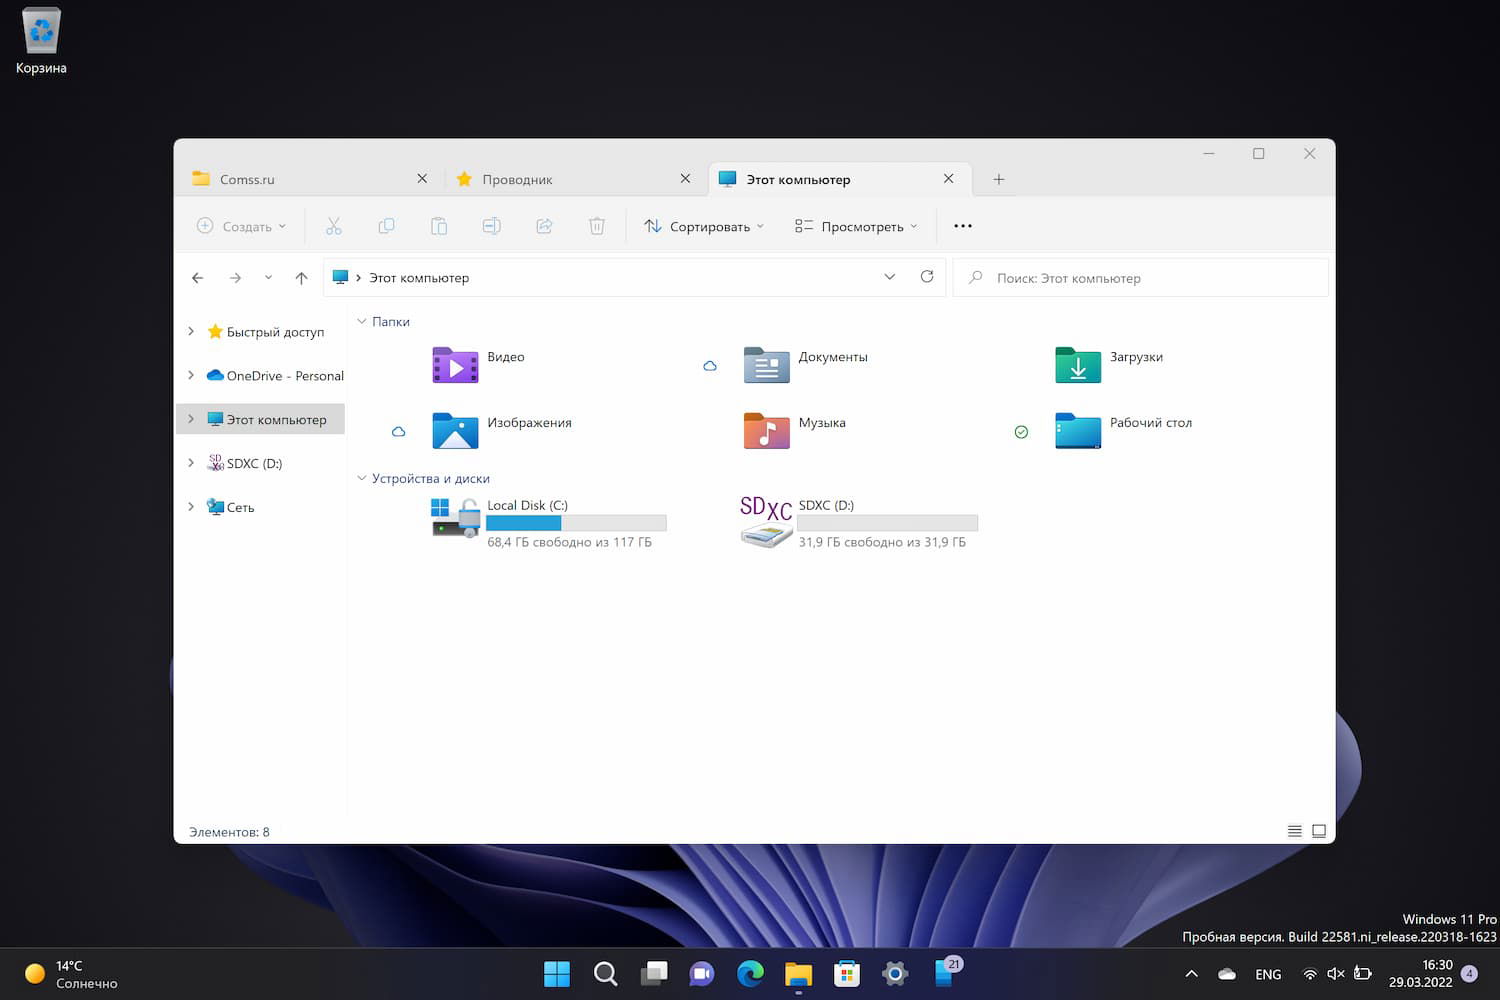This screenshot has height=1000, width=1500.
Task: Click the SDXC (D:) capacity bar
Action: [887, 523]
